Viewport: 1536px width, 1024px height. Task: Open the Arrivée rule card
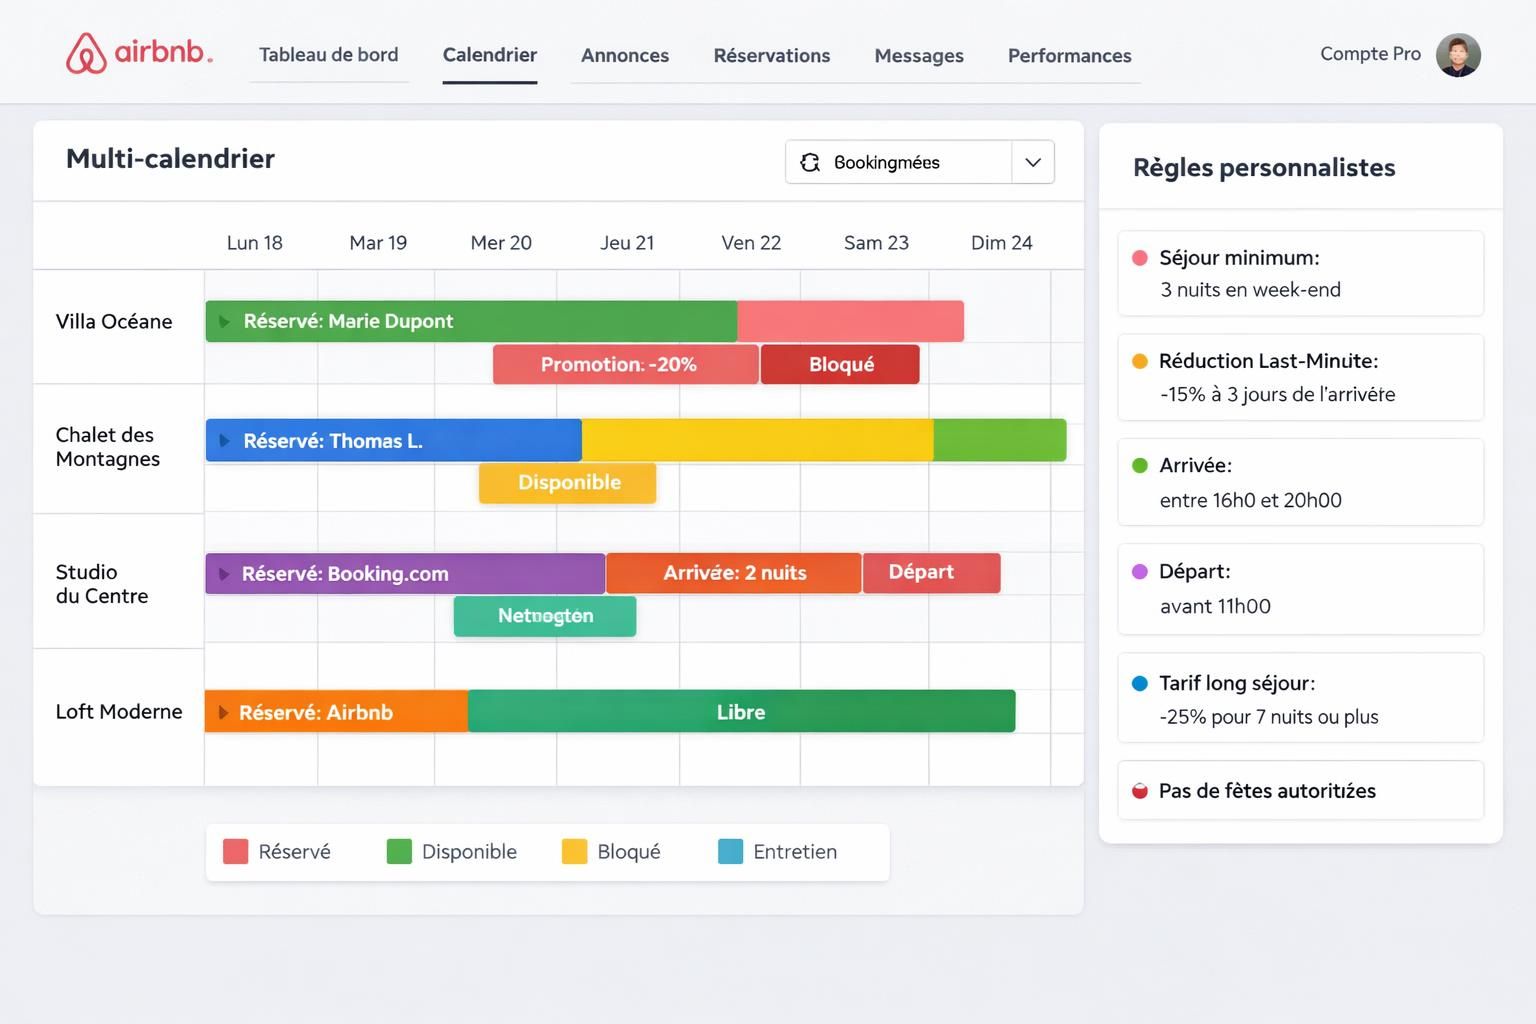[1300, 482]
